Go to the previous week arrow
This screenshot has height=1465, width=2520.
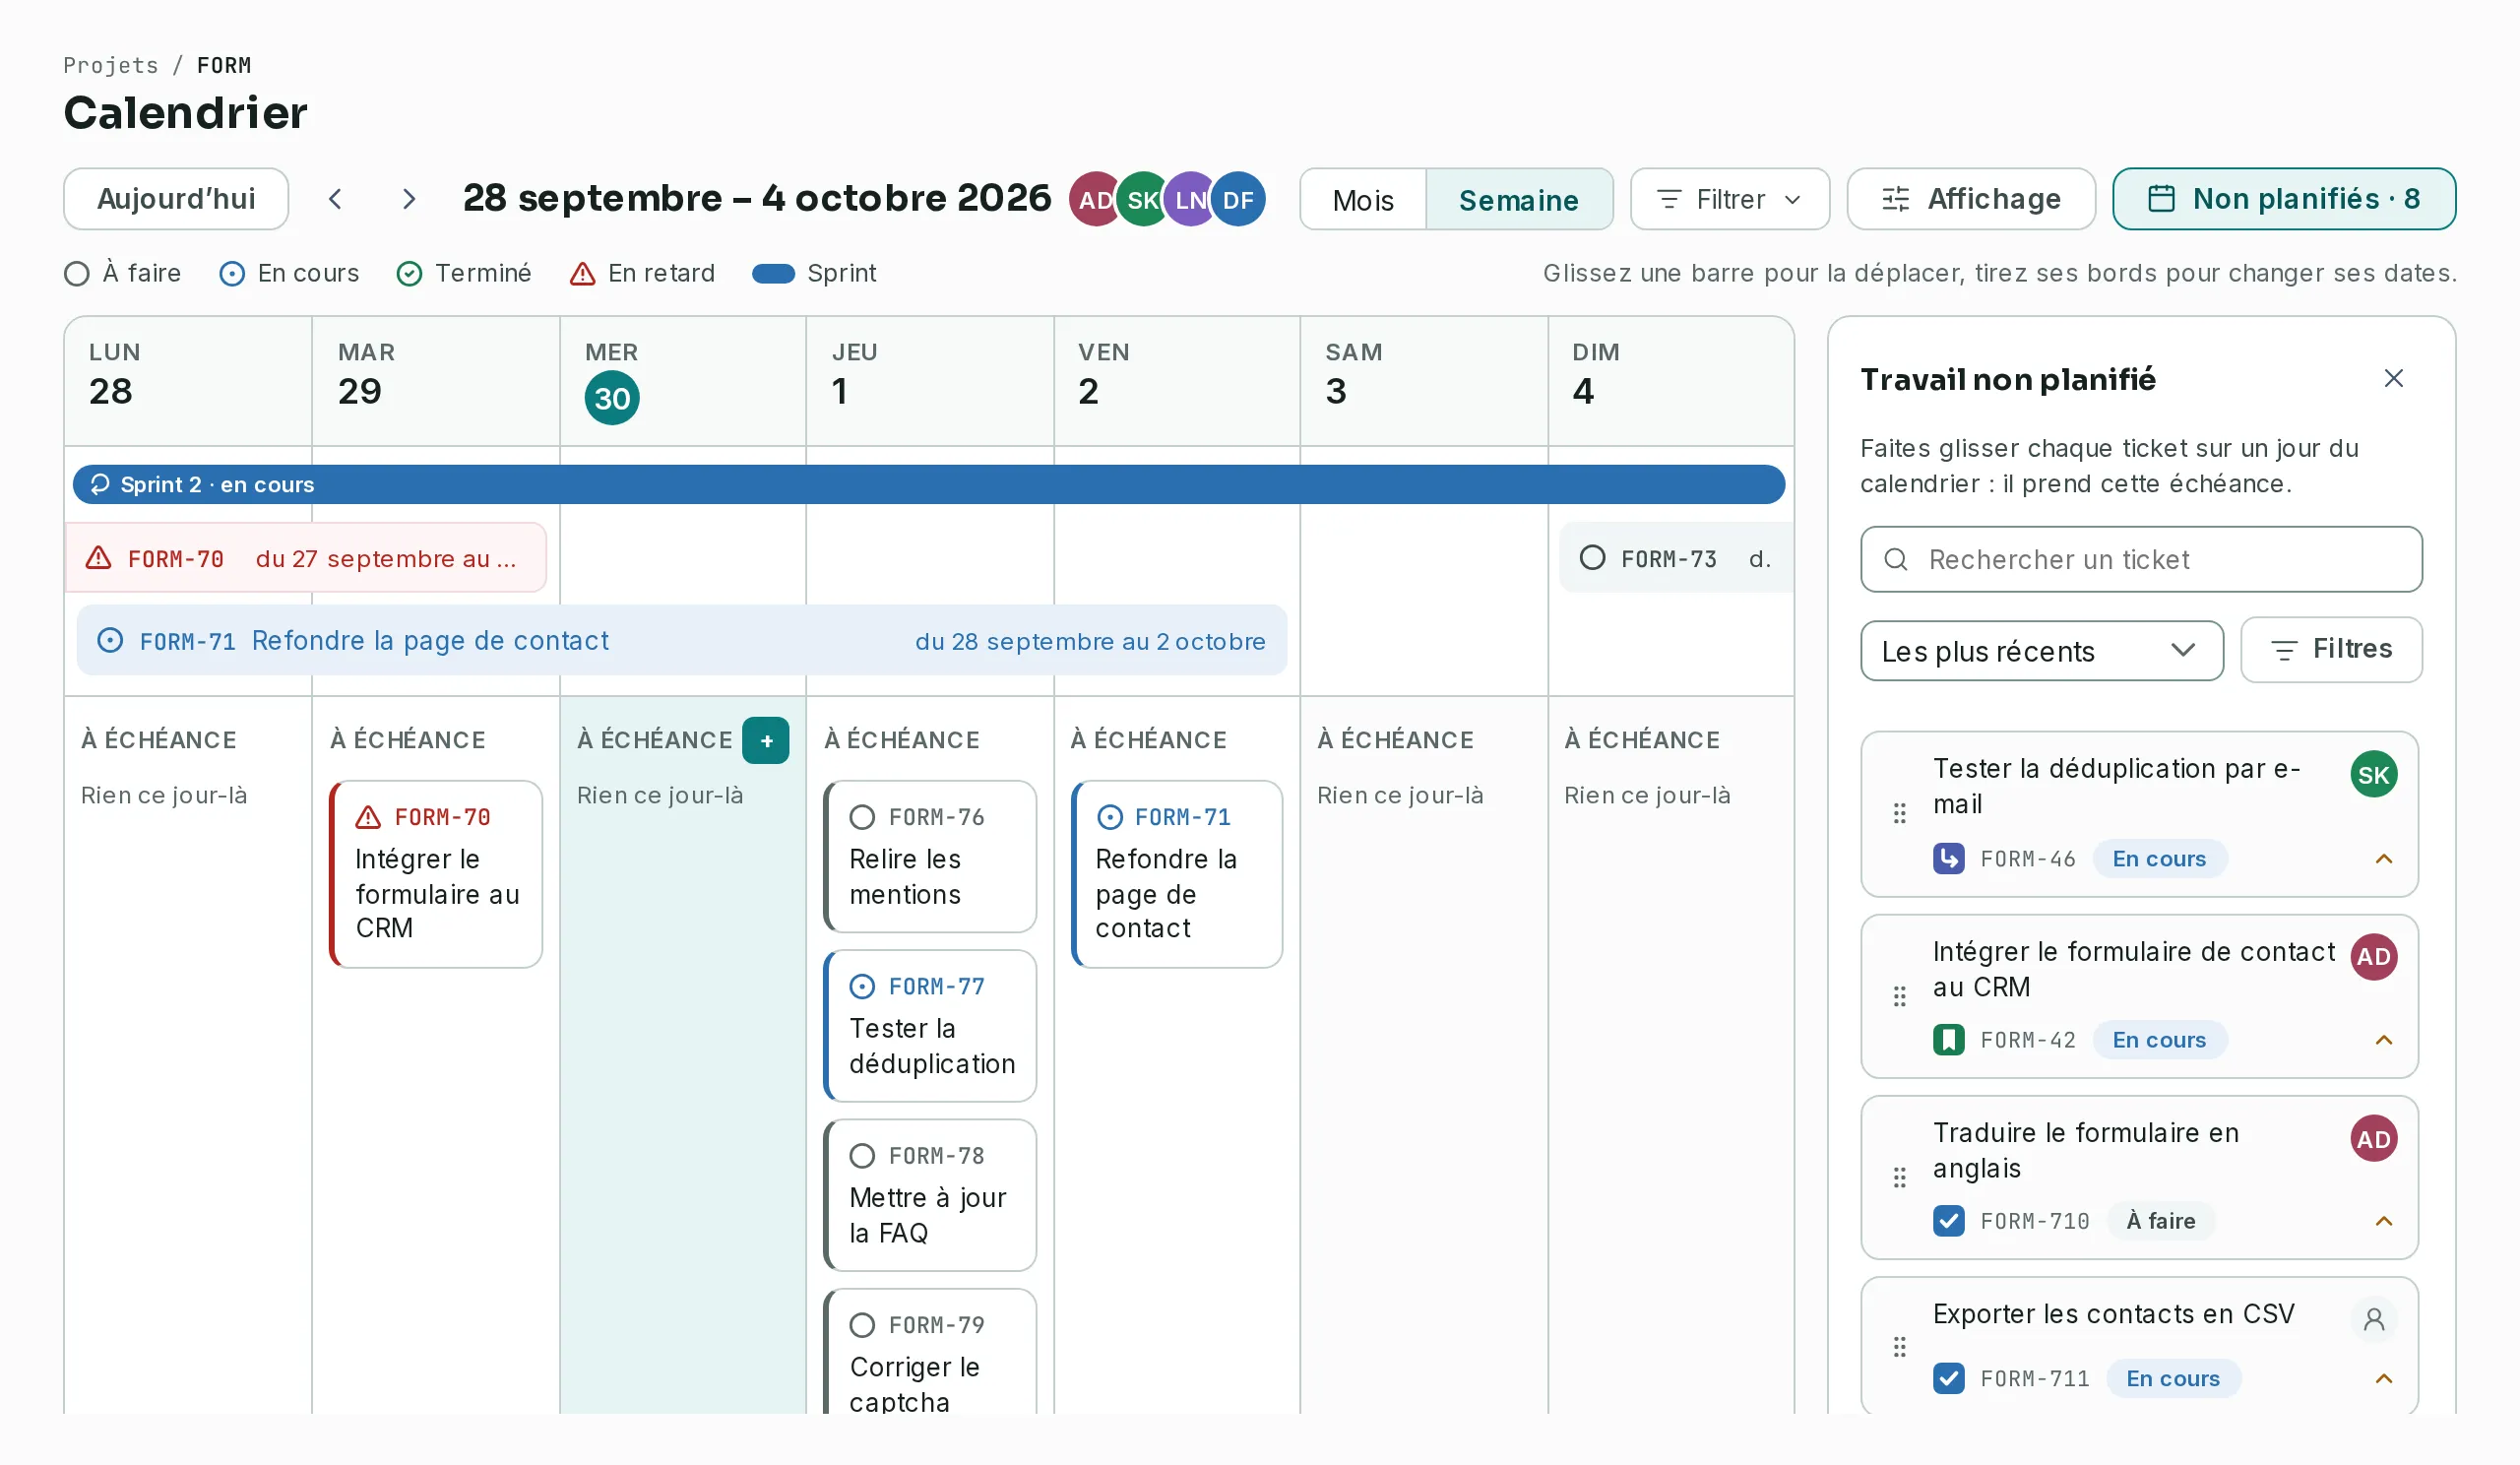[336, 199]
